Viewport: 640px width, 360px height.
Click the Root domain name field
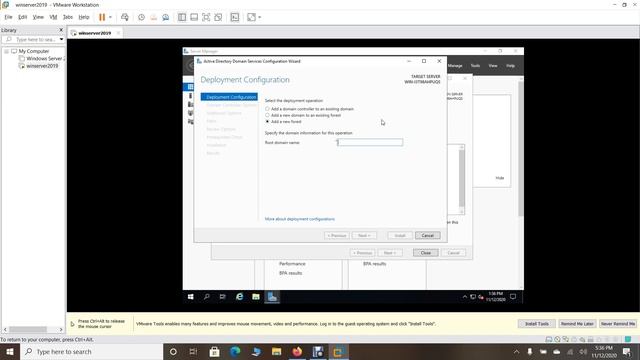[370, 142]
